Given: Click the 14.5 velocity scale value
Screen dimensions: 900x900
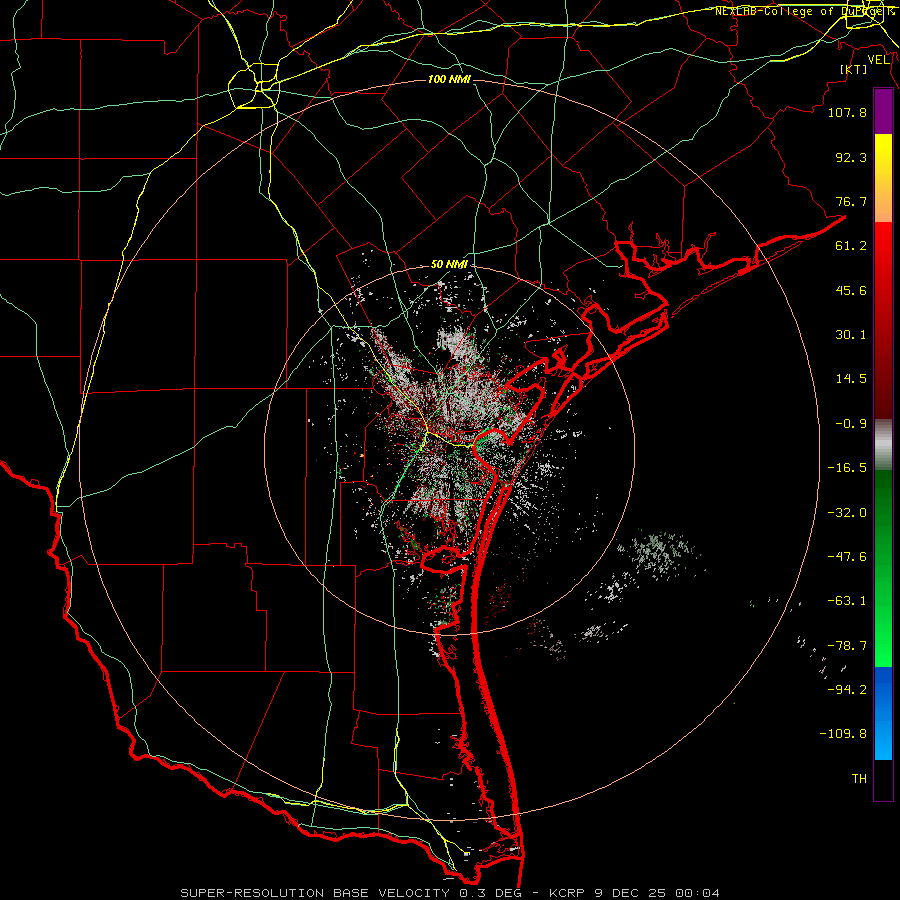Looking at the screenshot, I should click(851, 379).
